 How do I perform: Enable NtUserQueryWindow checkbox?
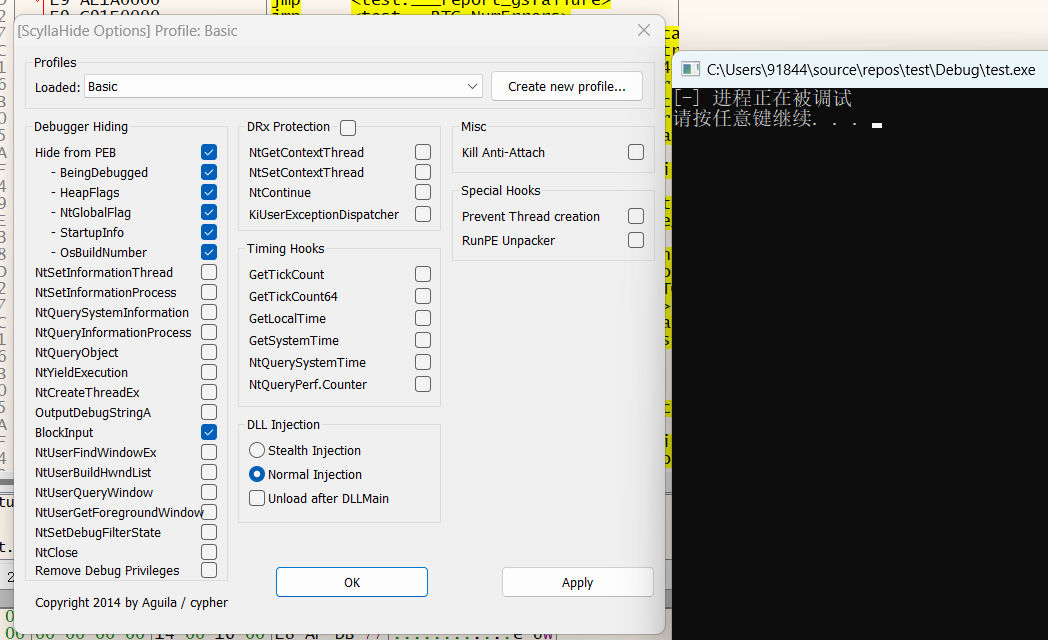[209, 493]
